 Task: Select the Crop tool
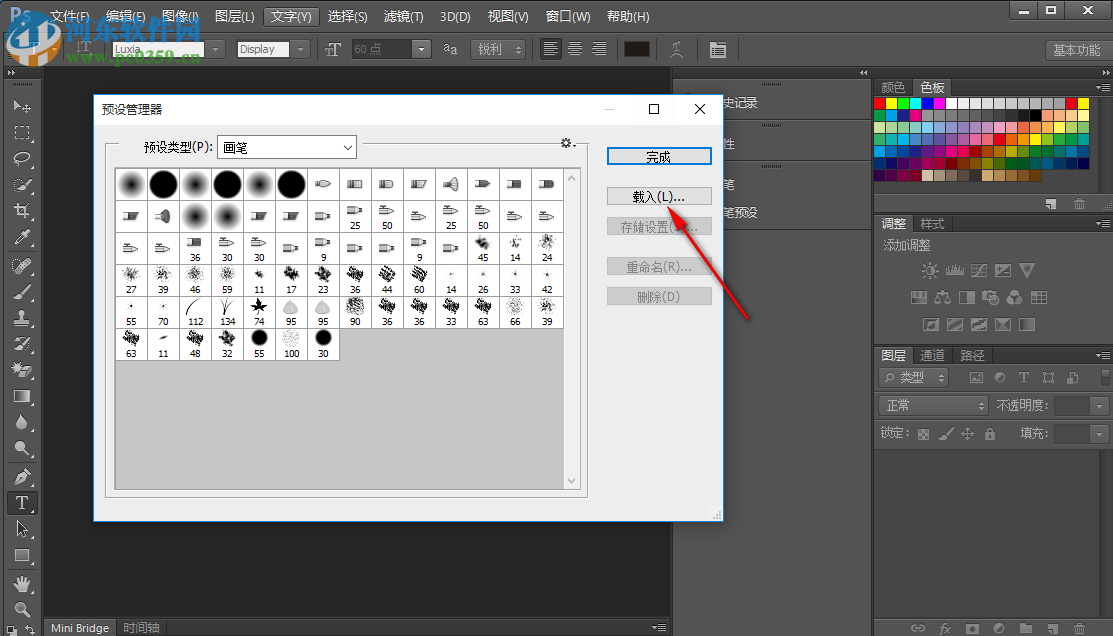22,211
